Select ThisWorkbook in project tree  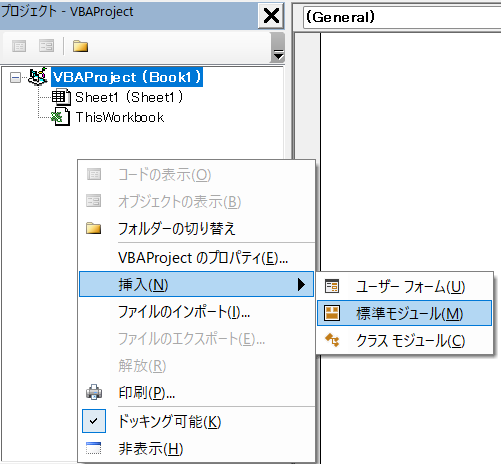120,117
